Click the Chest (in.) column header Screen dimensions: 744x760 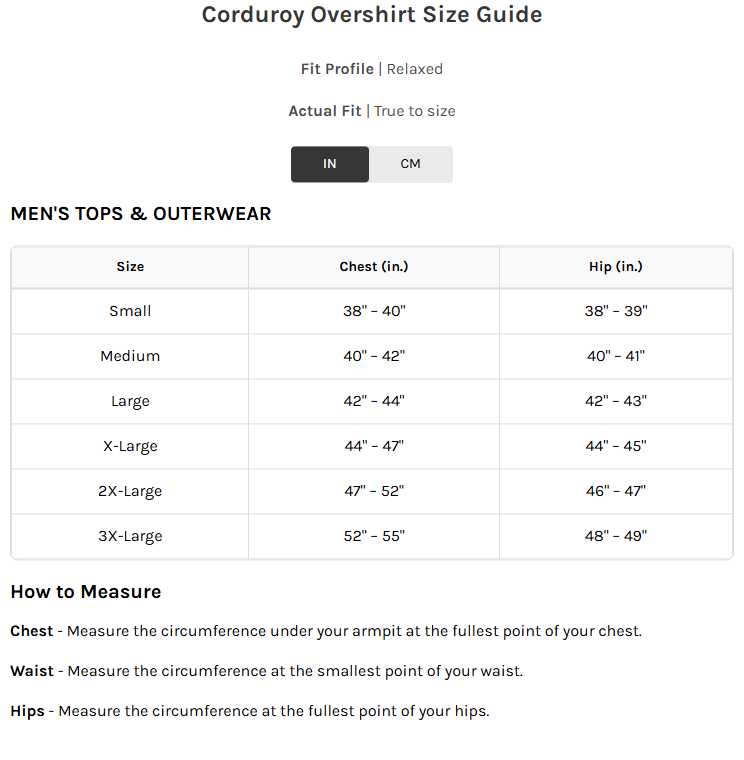(x=374, y=267)
